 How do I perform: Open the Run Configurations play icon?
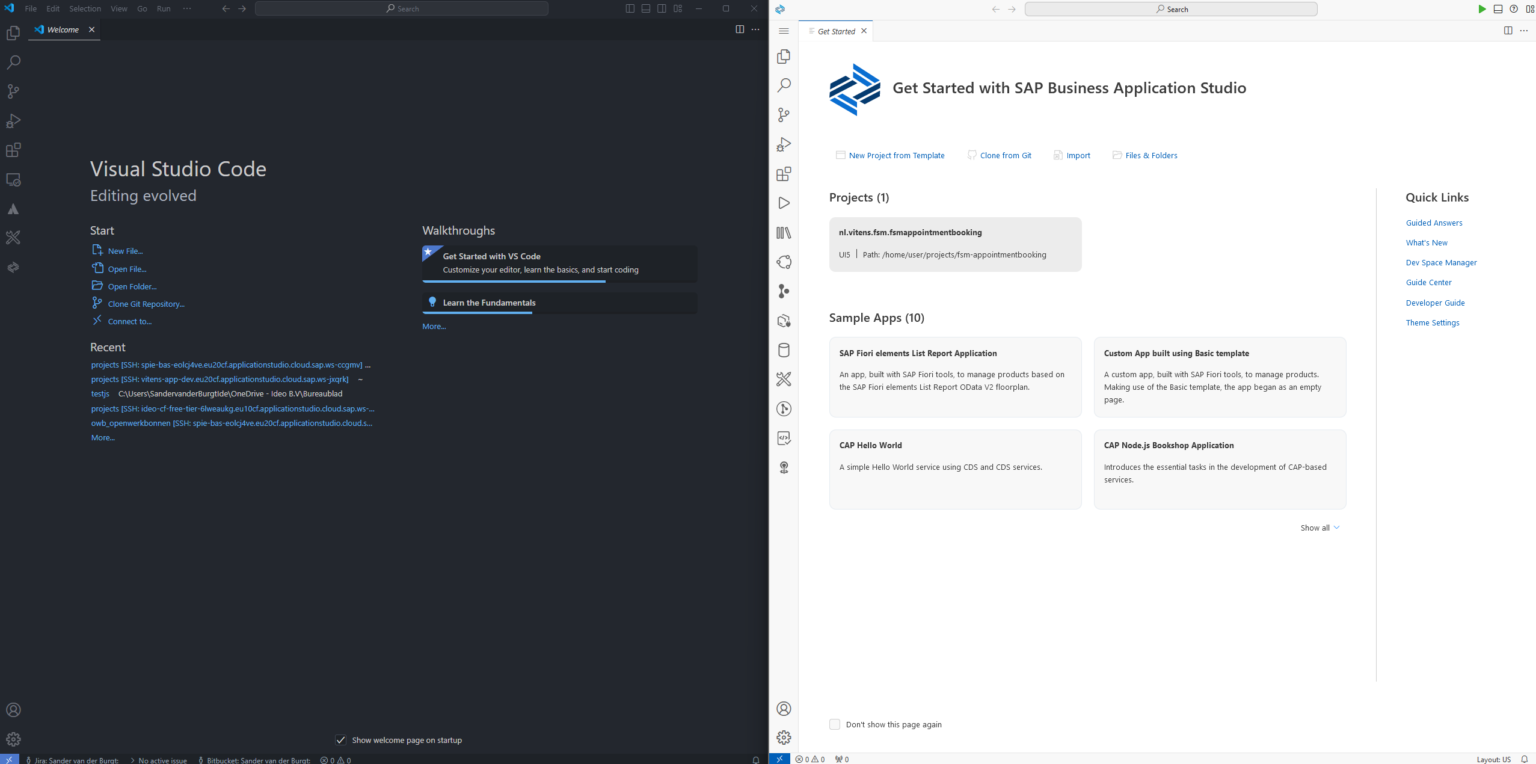pos(784,202)
